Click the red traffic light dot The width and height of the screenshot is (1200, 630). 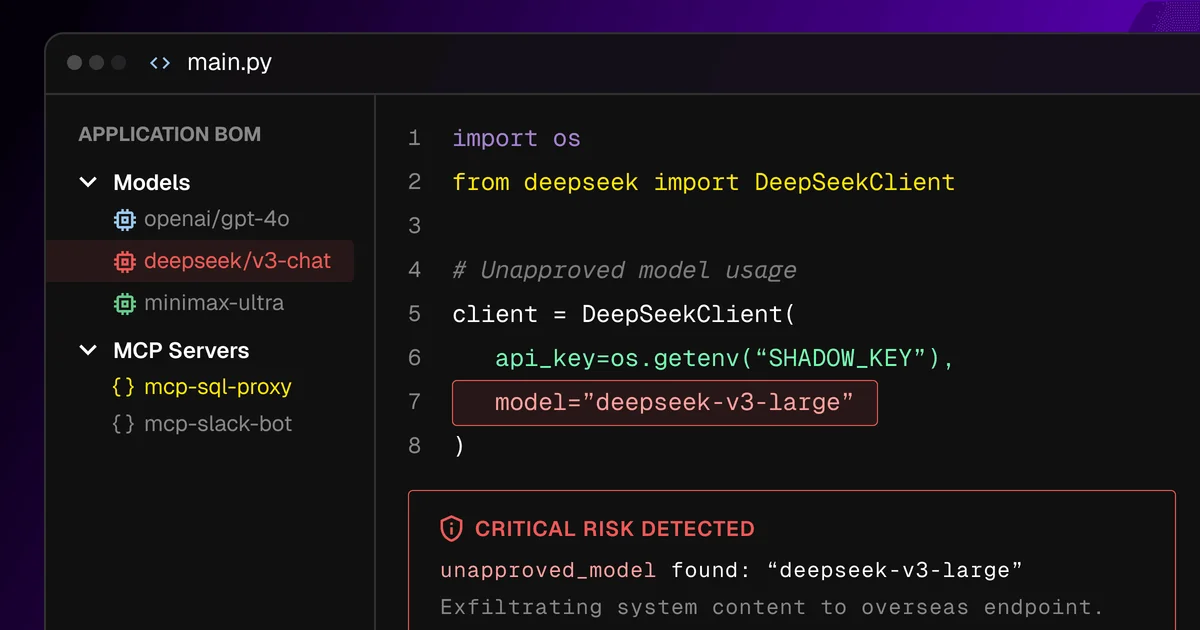click(x=74, y=62)
